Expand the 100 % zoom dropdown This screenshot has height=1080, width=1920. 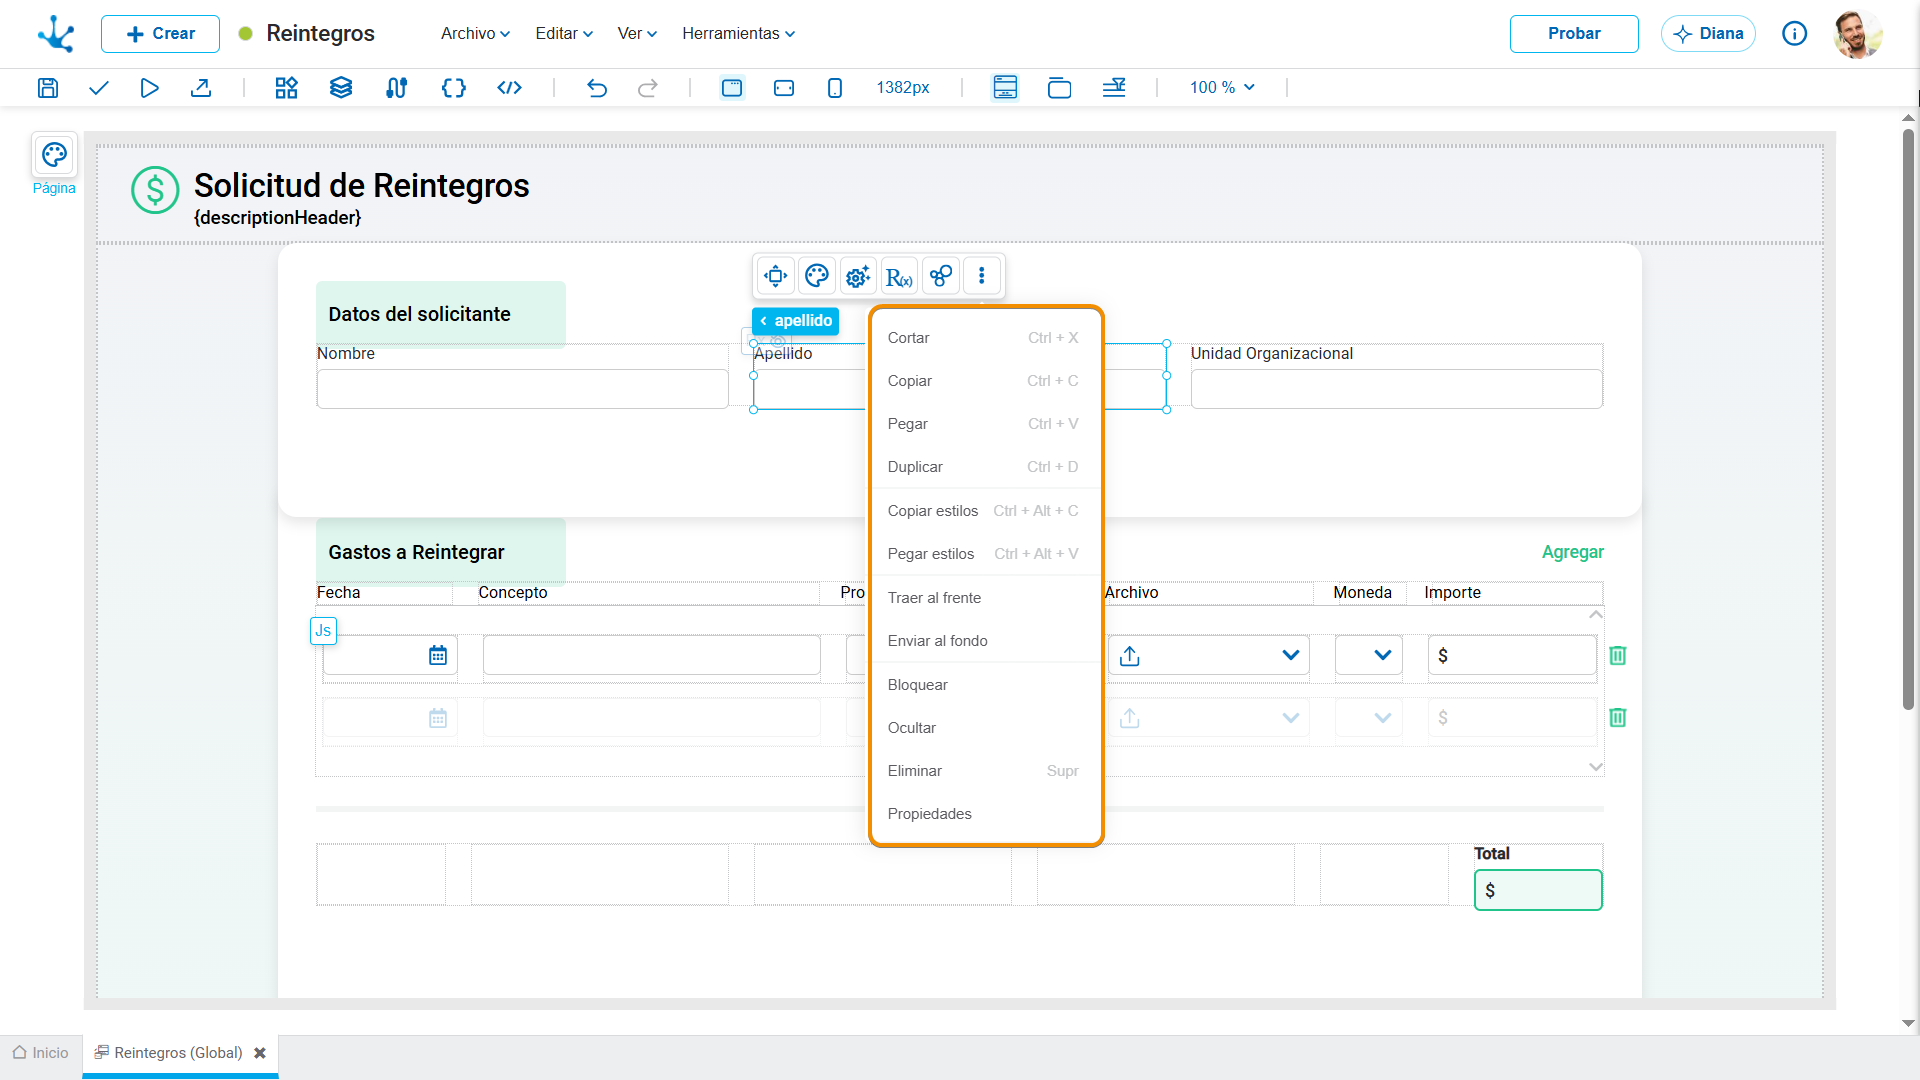[x=1222, y=88]
